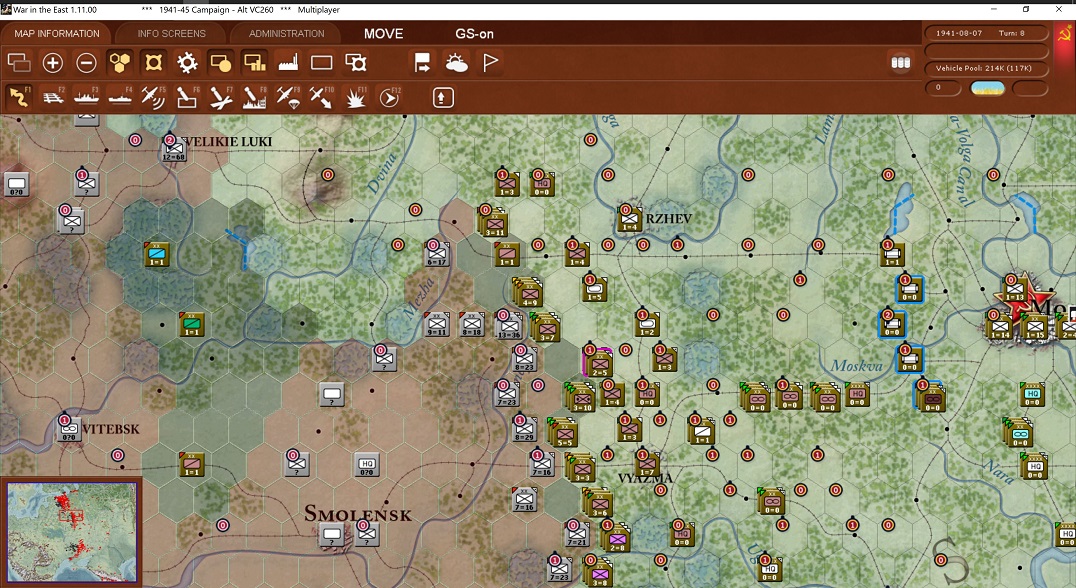Click the clear weather indicator pill
The image size is (1076, 588).
click(987, 87)
